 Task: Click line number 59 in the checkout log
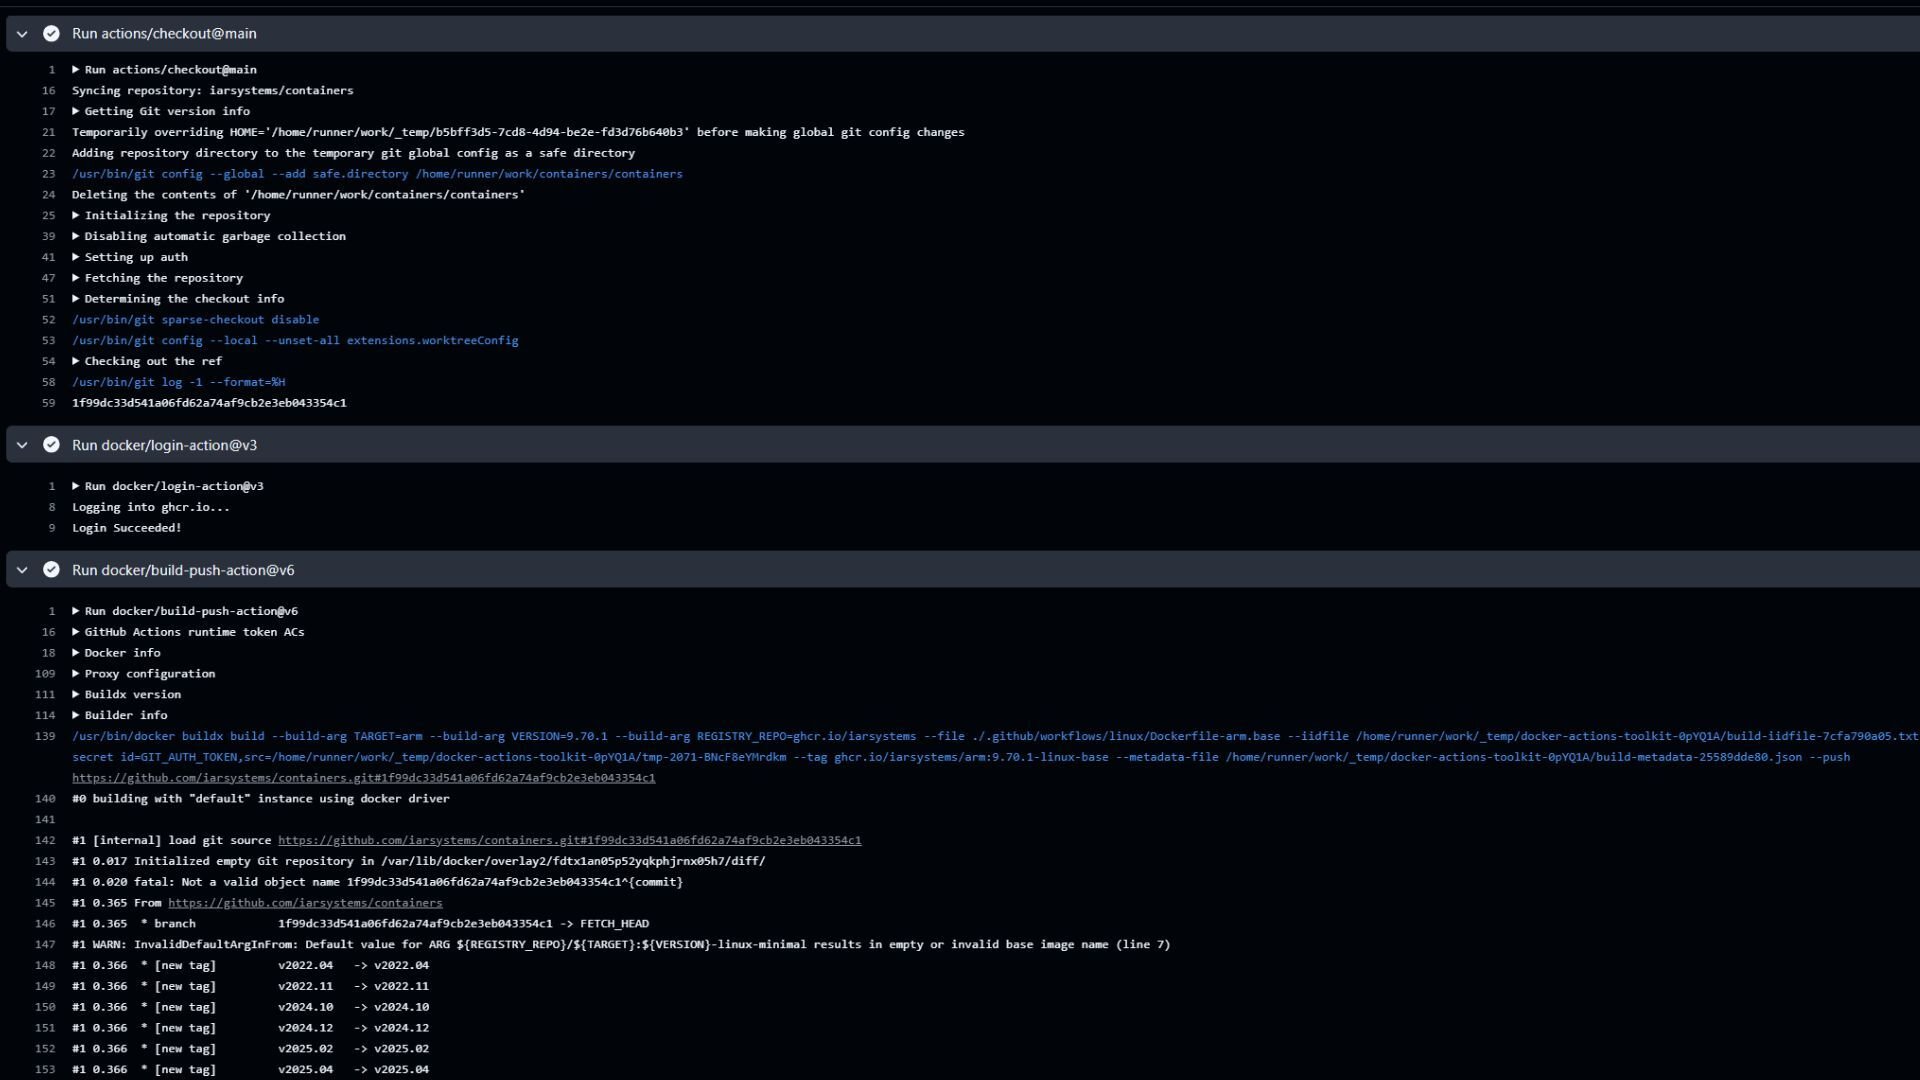pyautogui.click(x=47, y=402)
